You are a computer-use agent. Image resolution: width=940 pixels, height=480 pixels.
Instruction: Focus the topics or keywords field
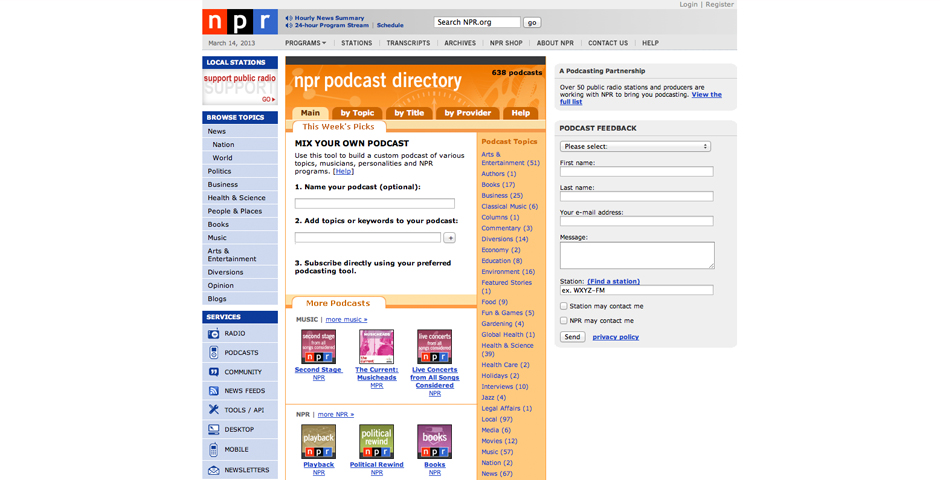(x=367, y=238)
